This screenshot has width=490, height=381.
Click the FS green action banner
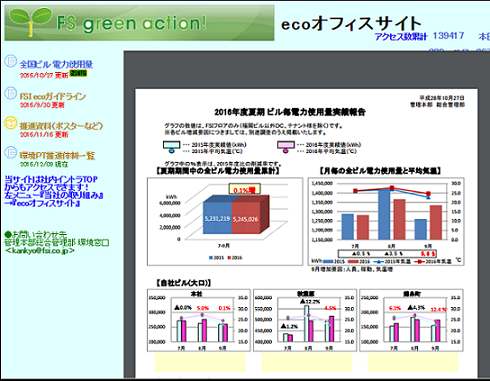click(x=139, y=23)
